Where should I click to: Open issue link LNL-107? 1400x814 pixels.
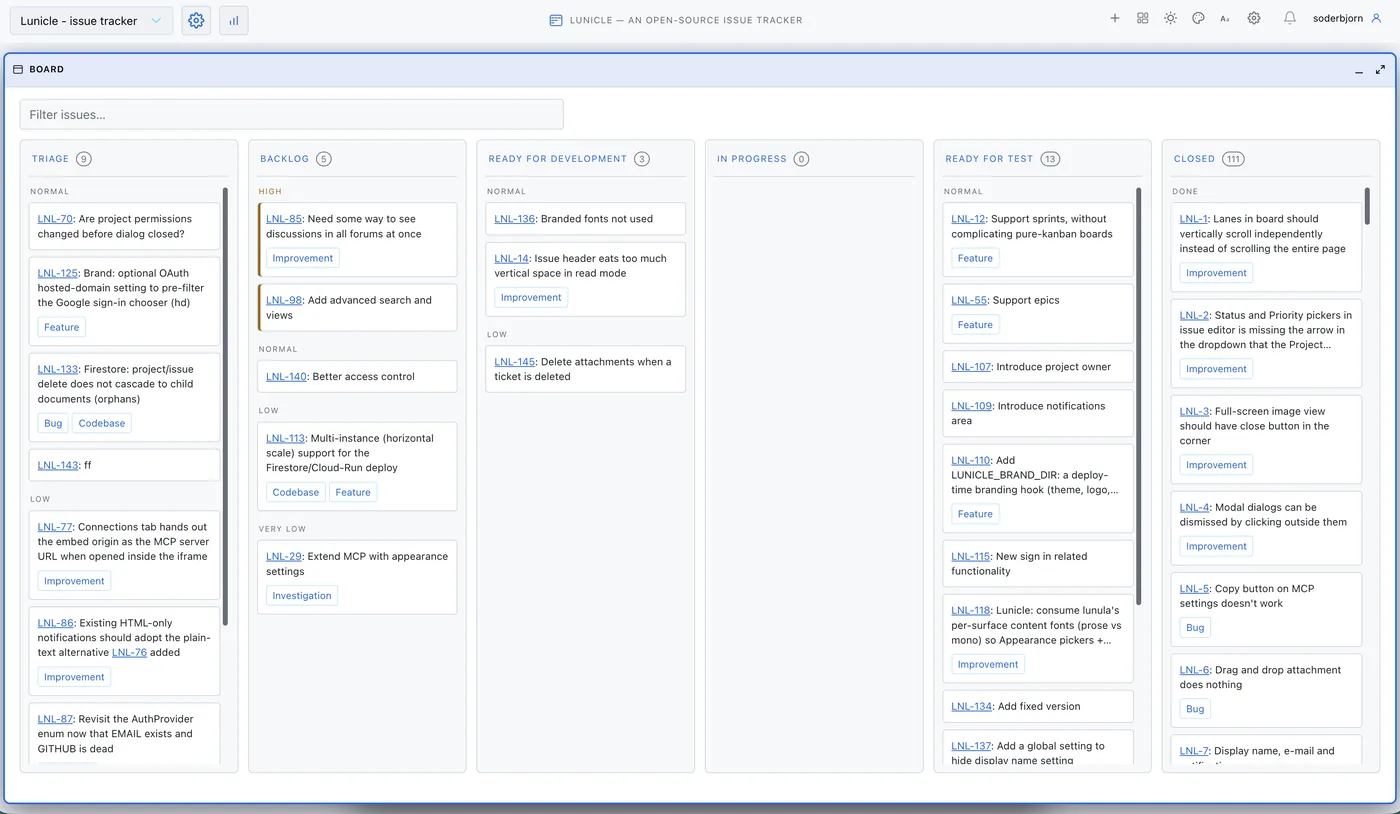point(971,367)
